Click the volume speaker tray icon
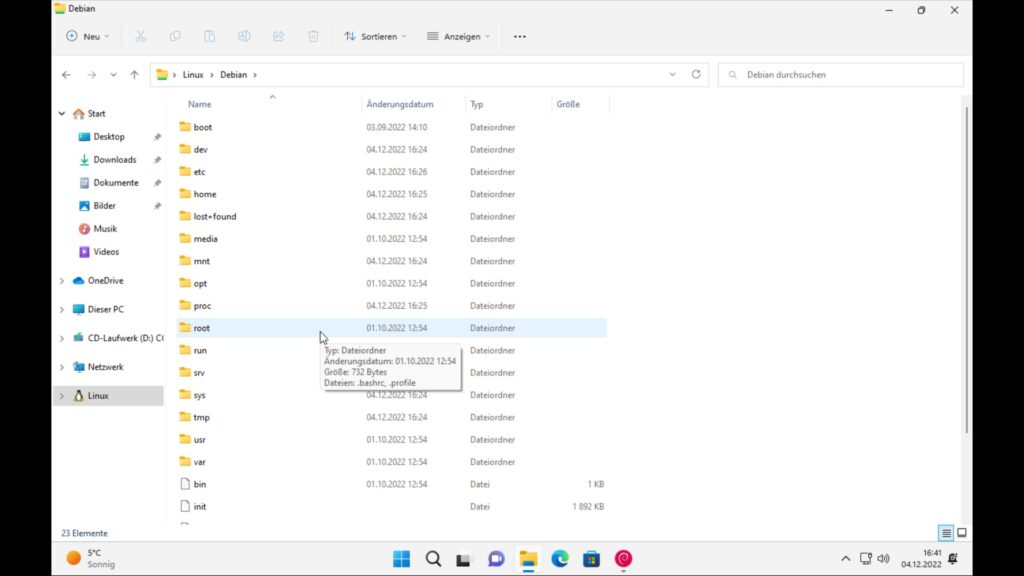This screenshot has width=1024, height=576. pyautogui.click(x=884, y=559)
